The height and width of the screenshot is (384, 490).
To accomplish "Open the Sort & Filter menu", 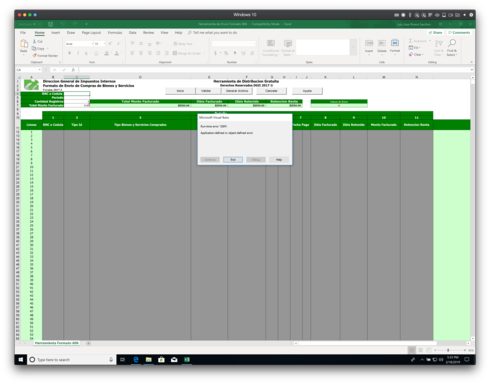I will click(x=439, y=47).
